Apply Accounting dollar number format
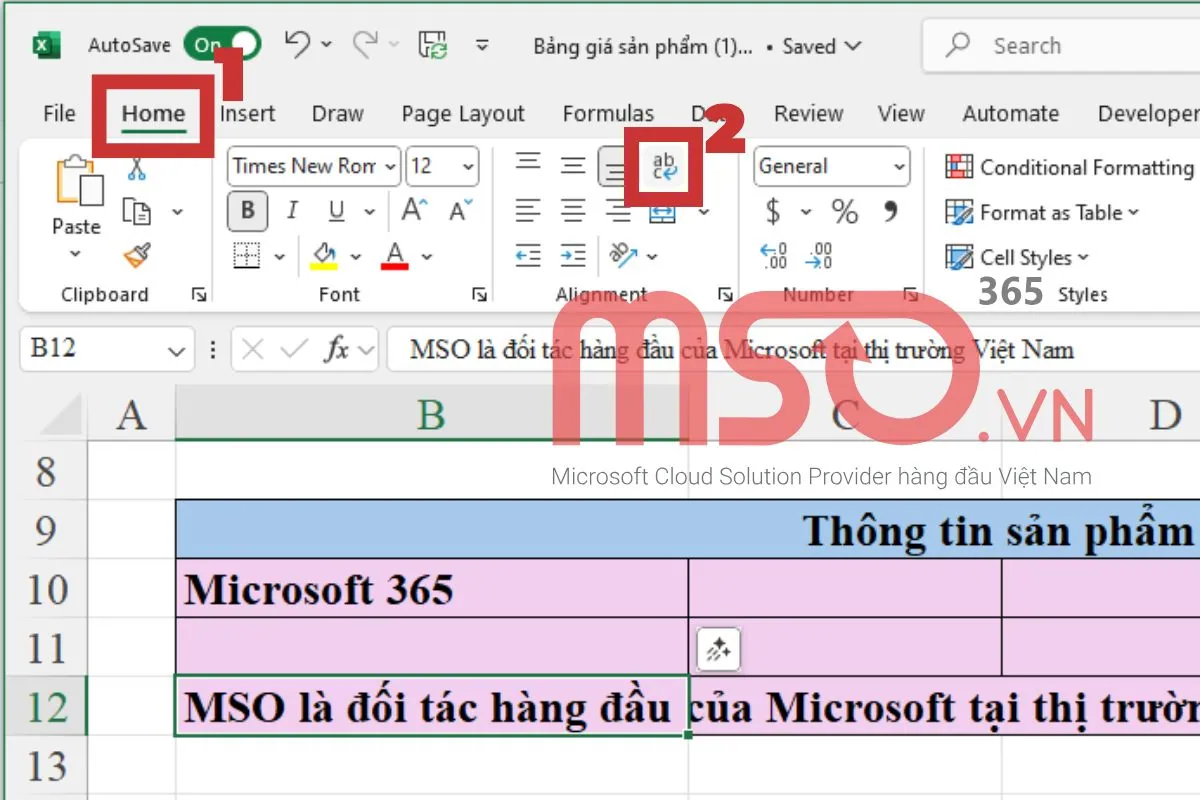 pos(773,211)
